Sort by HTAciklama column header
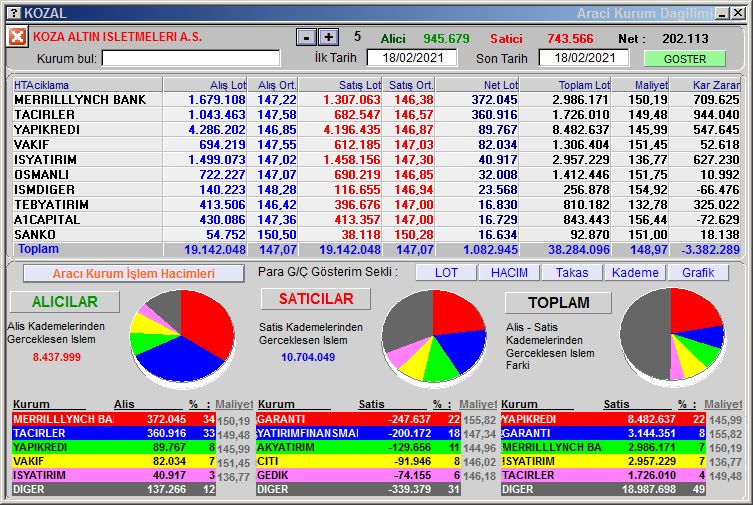 point(87,85)
